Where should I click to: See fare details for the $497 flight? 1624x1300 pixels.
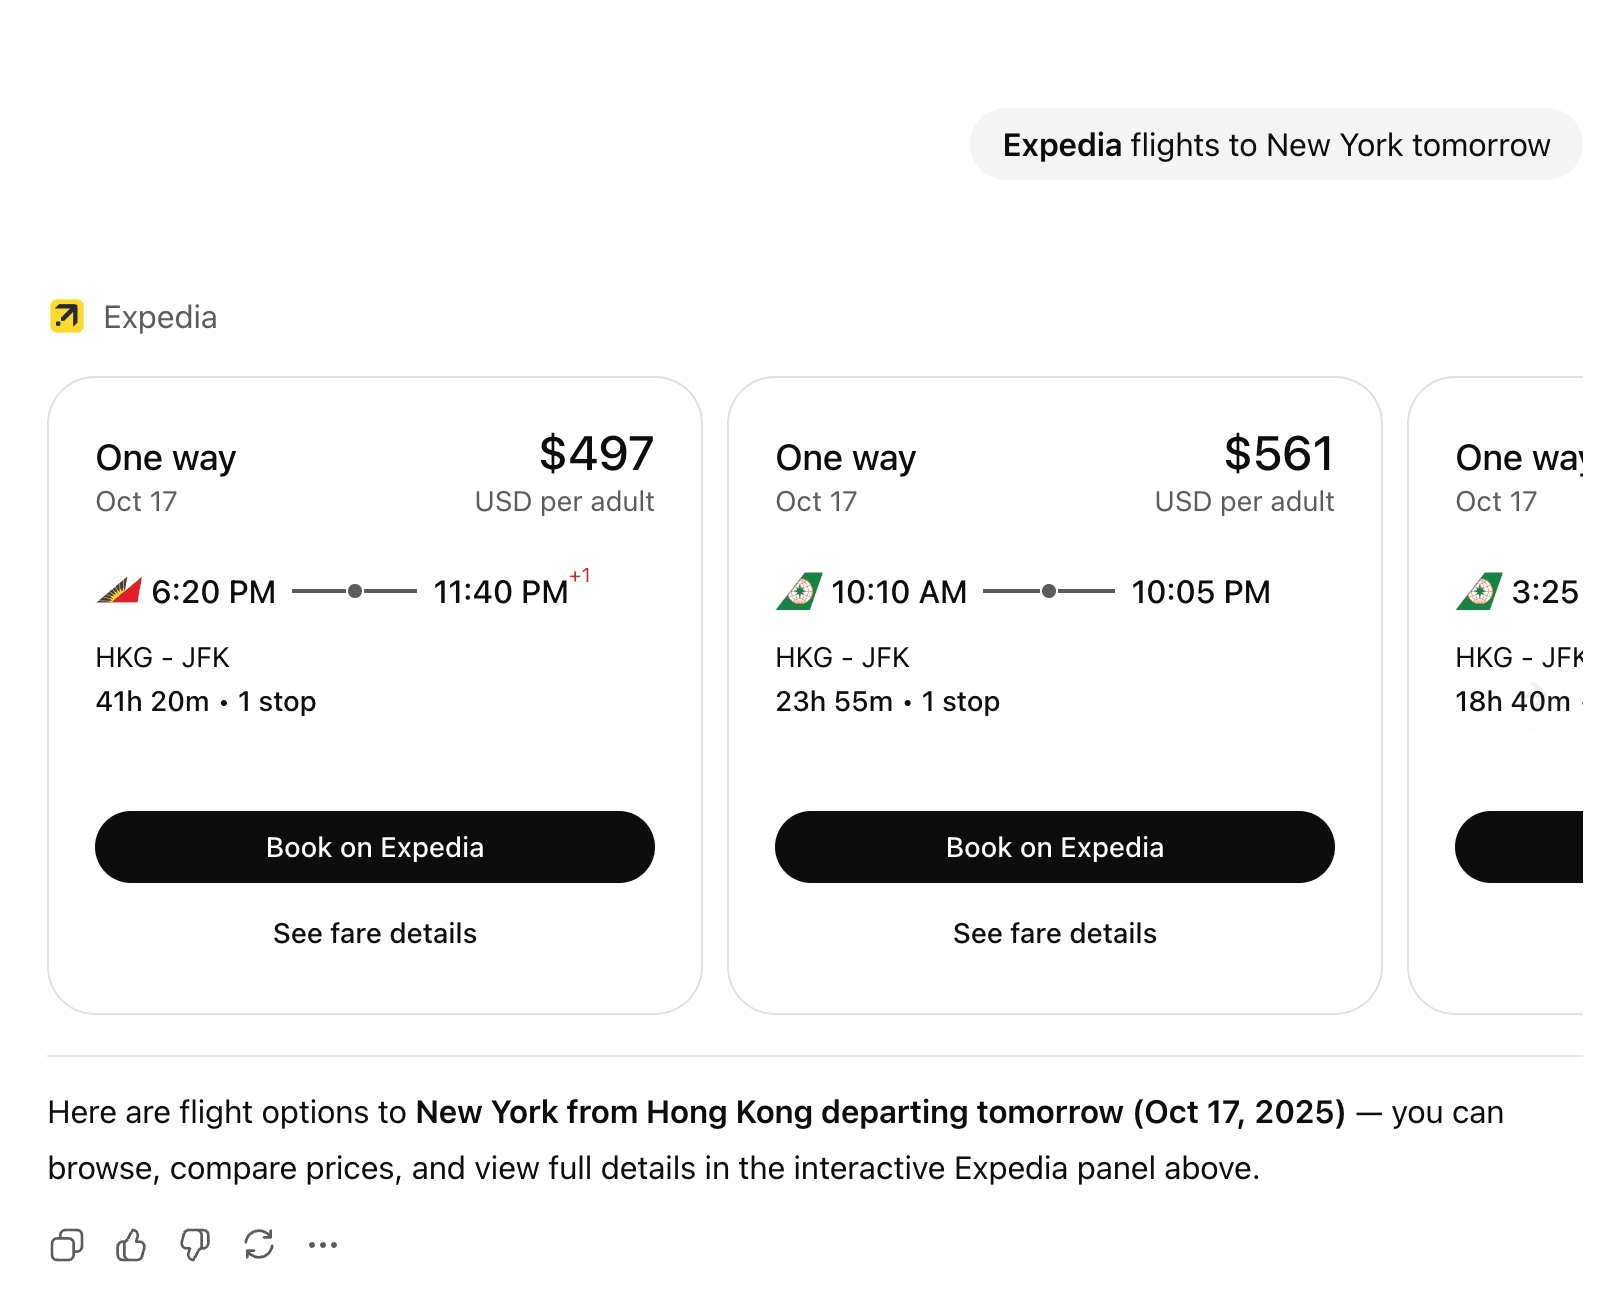[x=375, y=933]
